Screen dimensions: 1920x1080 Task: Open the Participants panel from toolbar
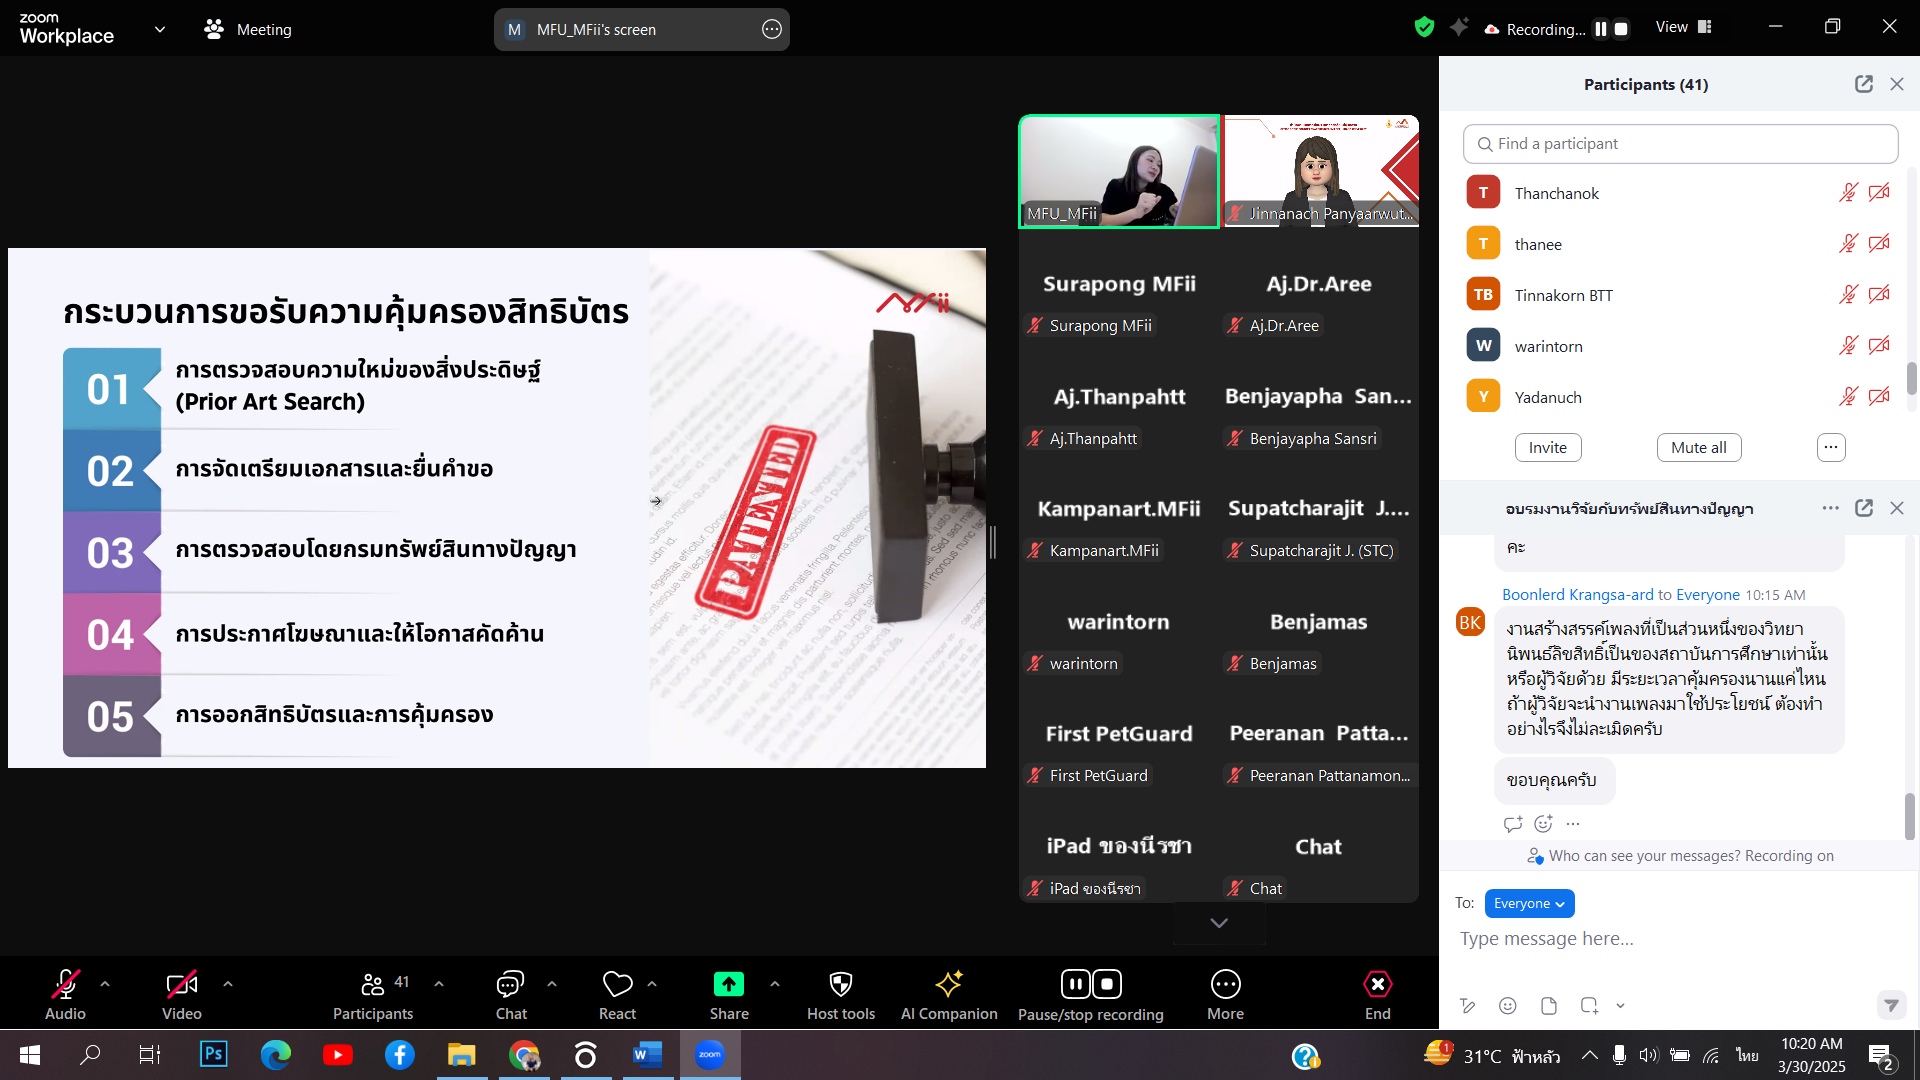click(372, 985)
